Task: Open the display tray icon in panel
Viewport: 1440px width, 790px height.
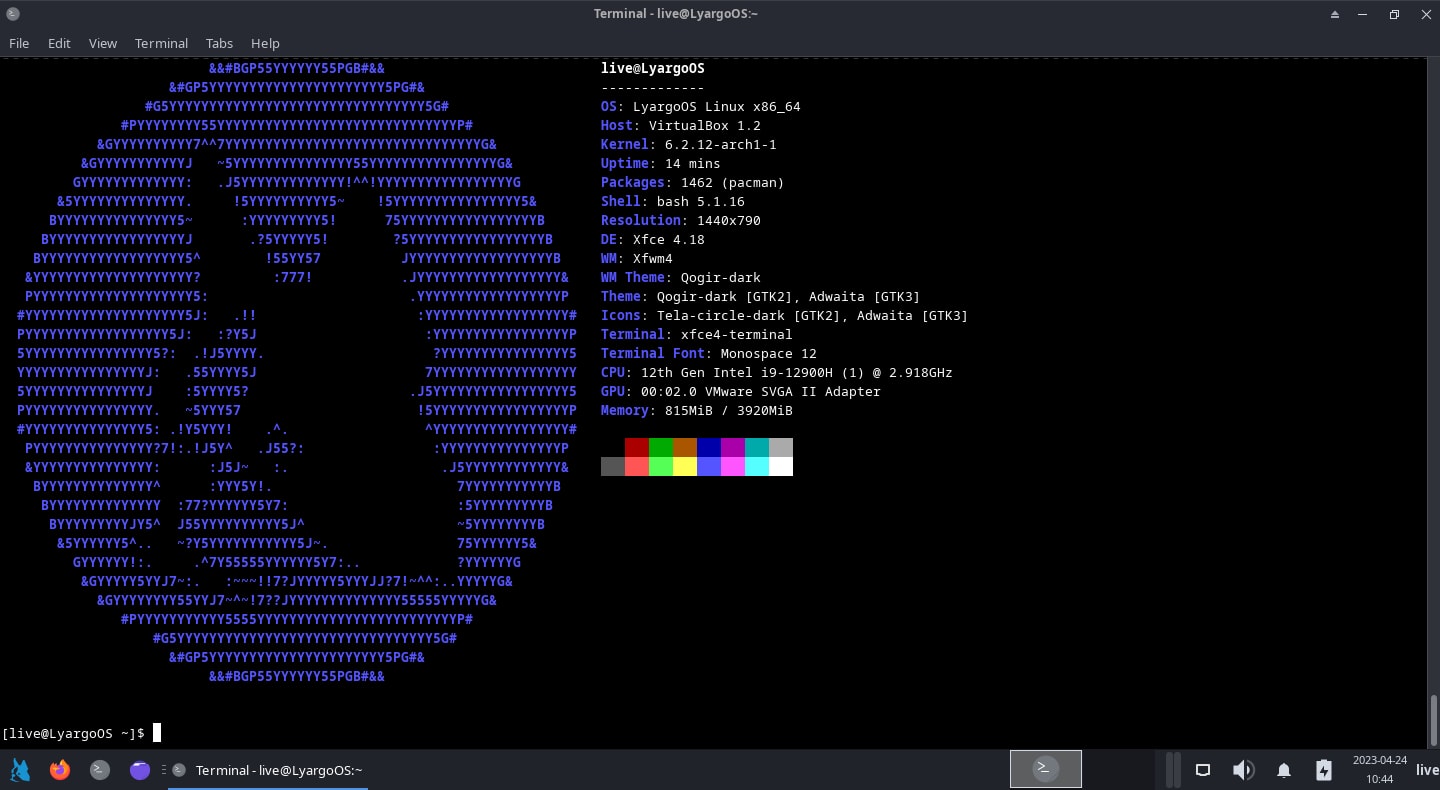Action: (x=1203, y=770)
